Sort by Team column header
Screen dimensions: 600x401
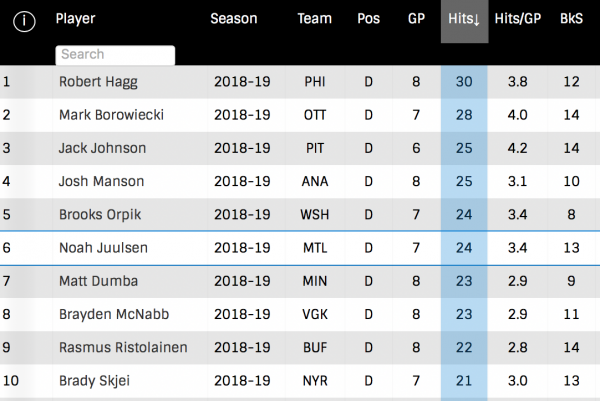(314, 19)
